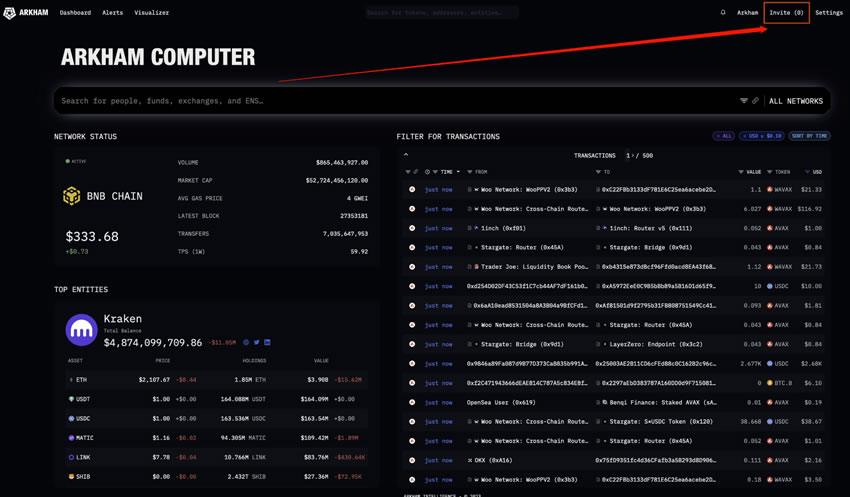This screenshot has height=497, width=850.
Task: Click the WAVAX token icon on the $21.73 row
Action: click(x=769, y=267)
